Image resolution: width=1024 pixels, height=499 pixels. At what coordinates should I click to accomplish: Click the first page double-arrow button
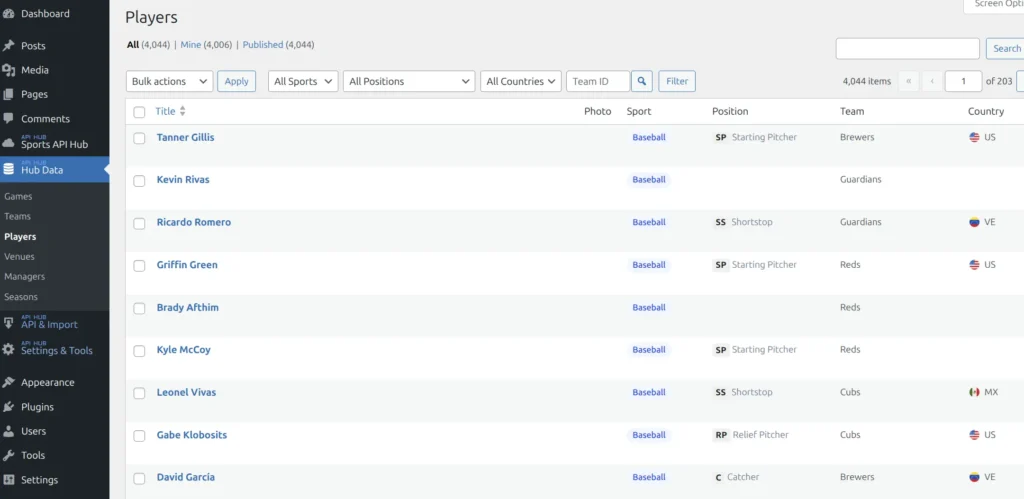point(908,81)
